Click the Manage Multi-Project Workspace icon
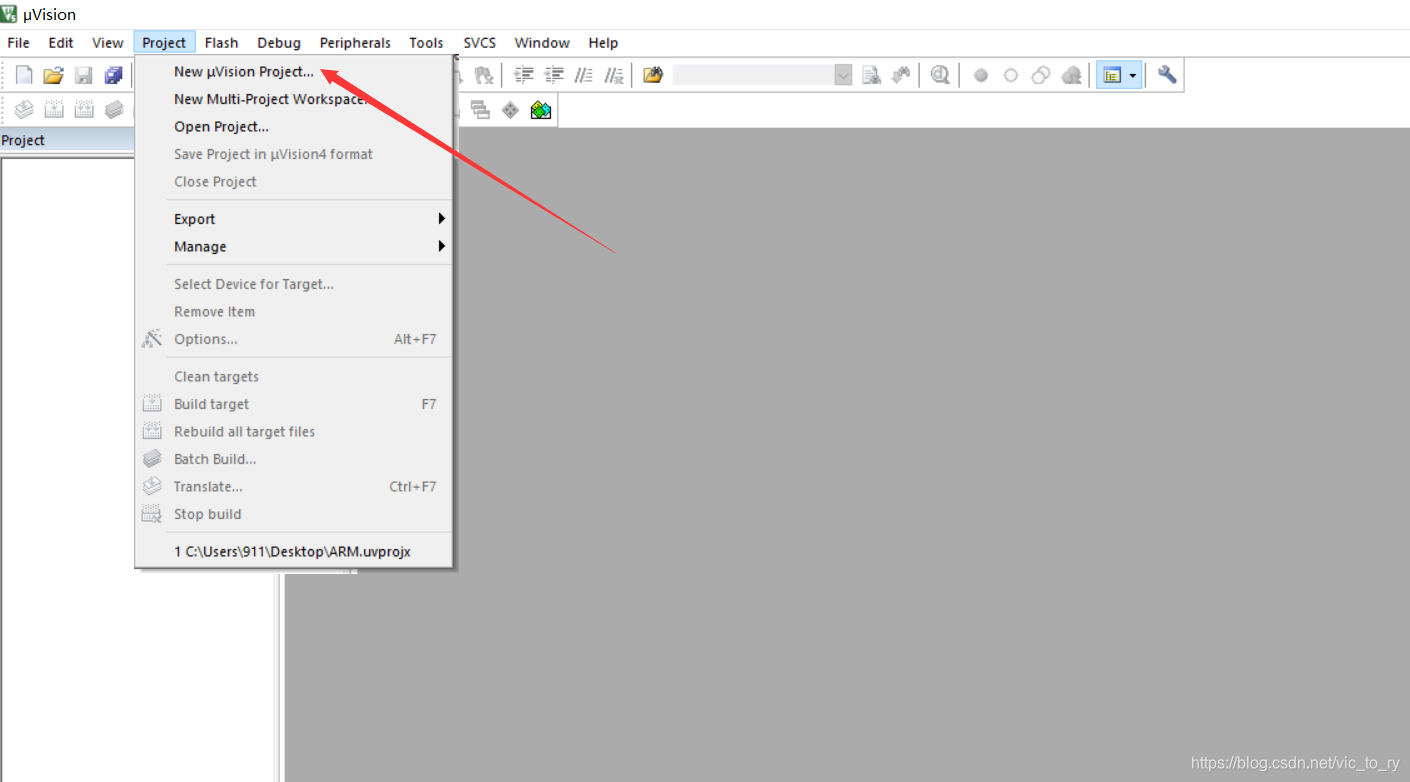1410x782 pixels. [x=480, y=110]
